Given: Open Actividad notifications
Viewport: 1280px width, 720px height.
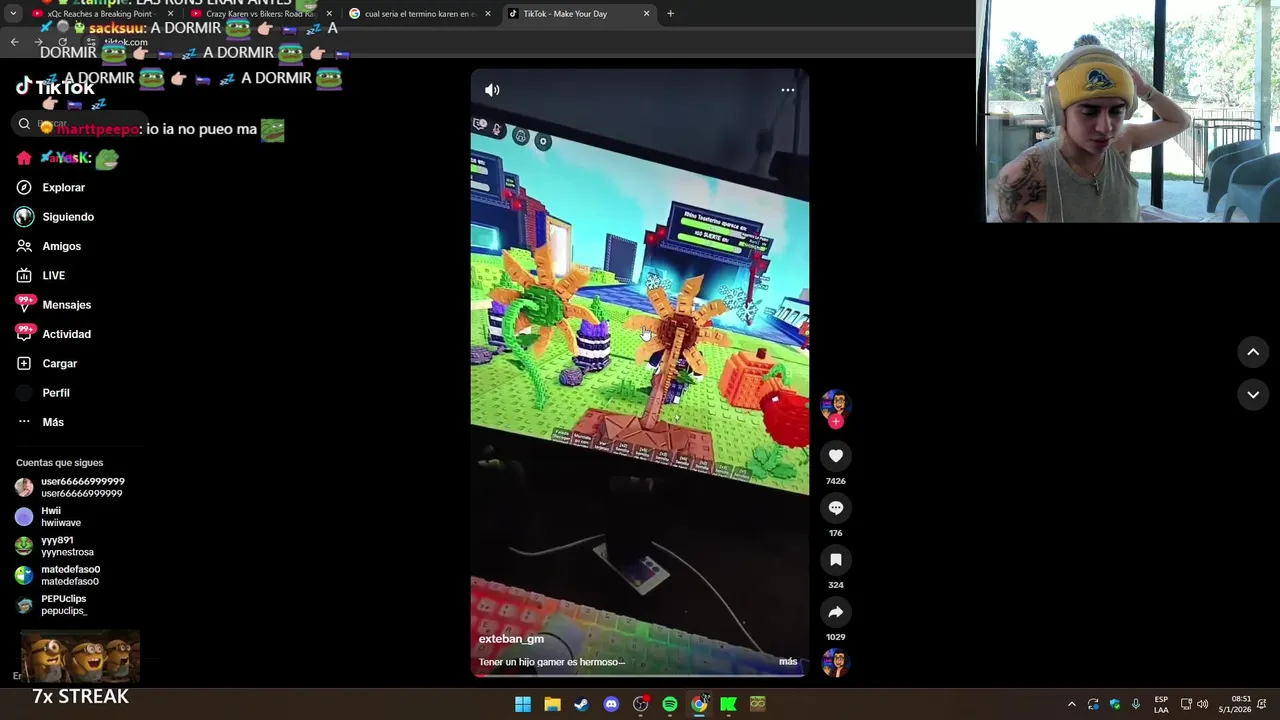Looking at the screenshot, I should 67,334.
